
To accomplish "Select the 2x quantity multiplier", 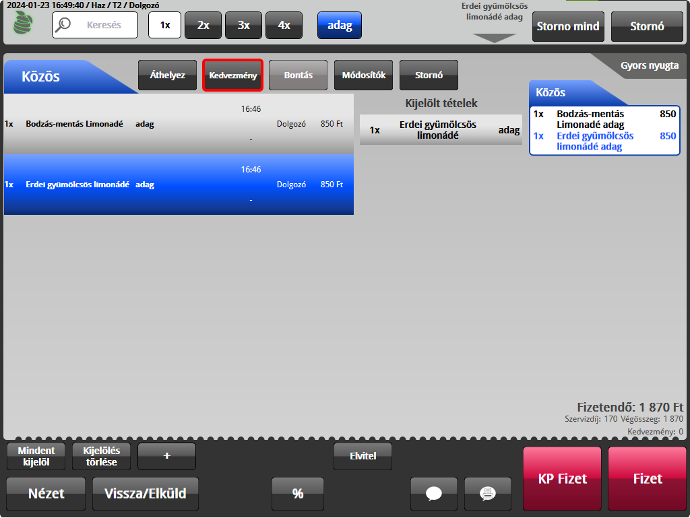I will click(x=203, y=25).
